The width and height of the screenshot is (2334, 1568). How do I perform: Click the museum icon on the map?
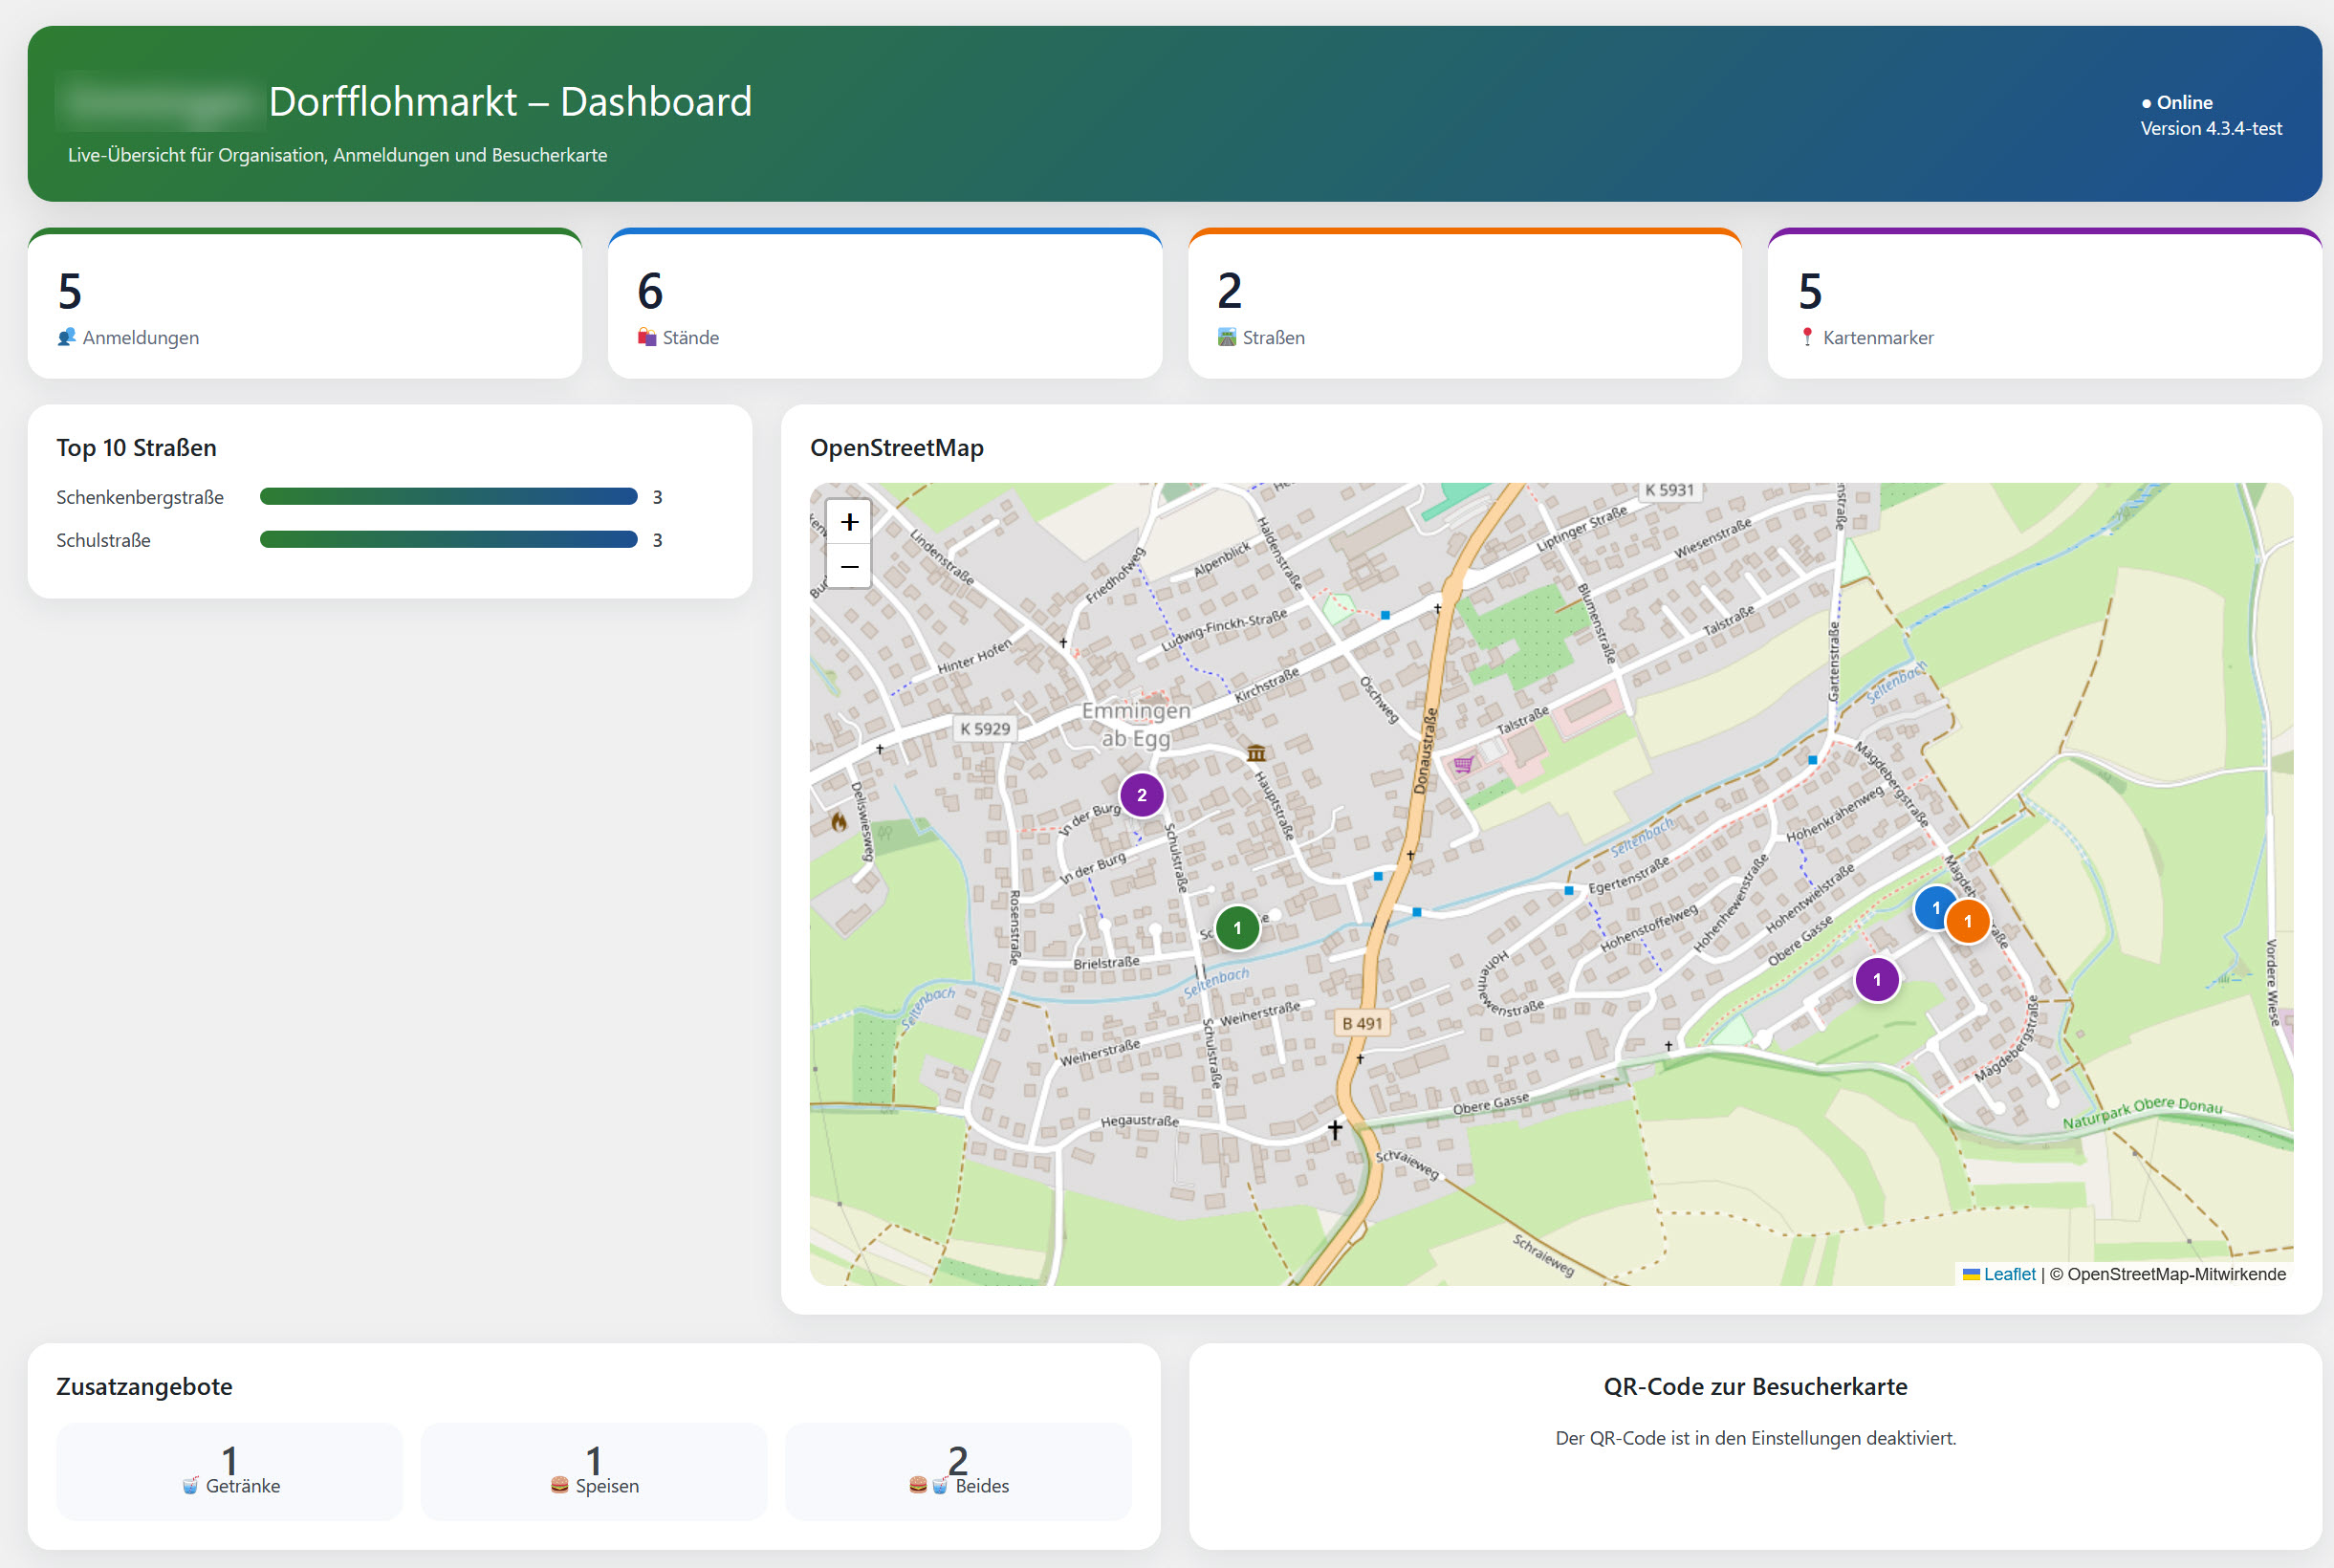tap(1256, 753)
